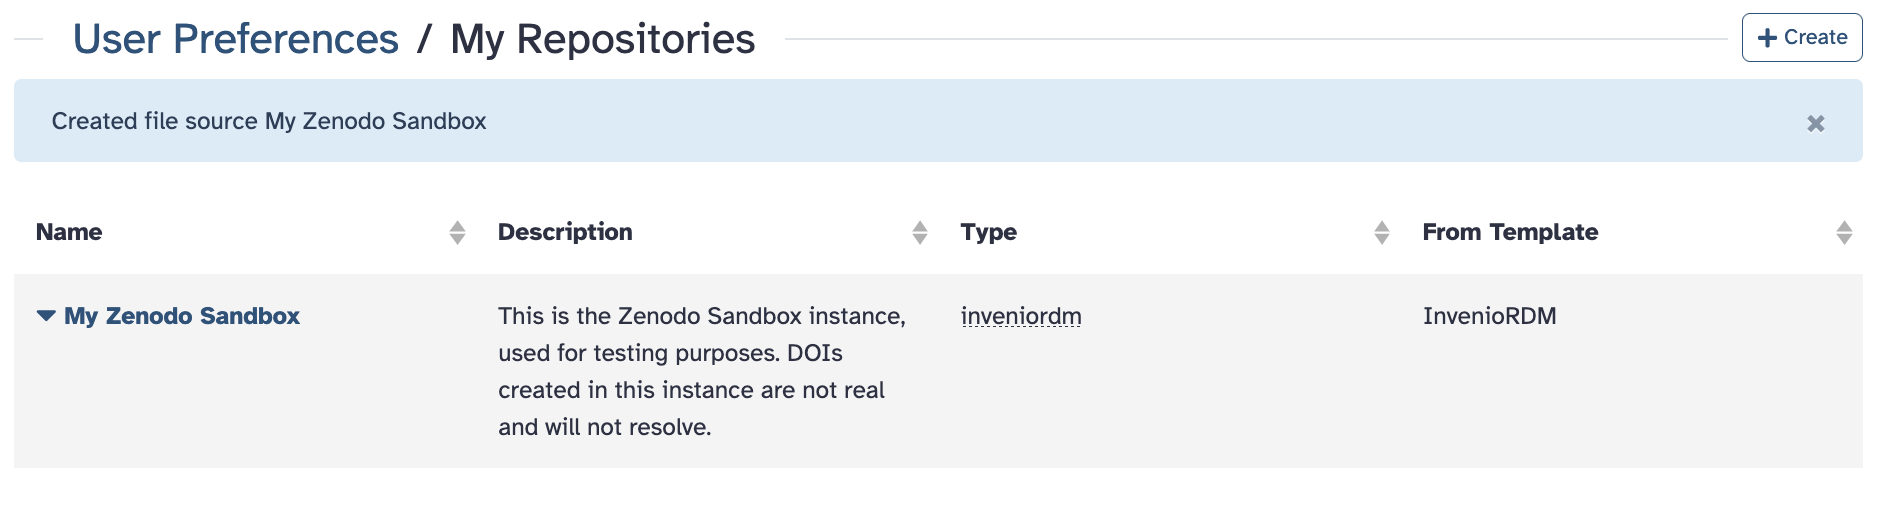This screenshot has width=1884, height=506.
Task: Click the Description column header label
Action: tap(565, 232)
